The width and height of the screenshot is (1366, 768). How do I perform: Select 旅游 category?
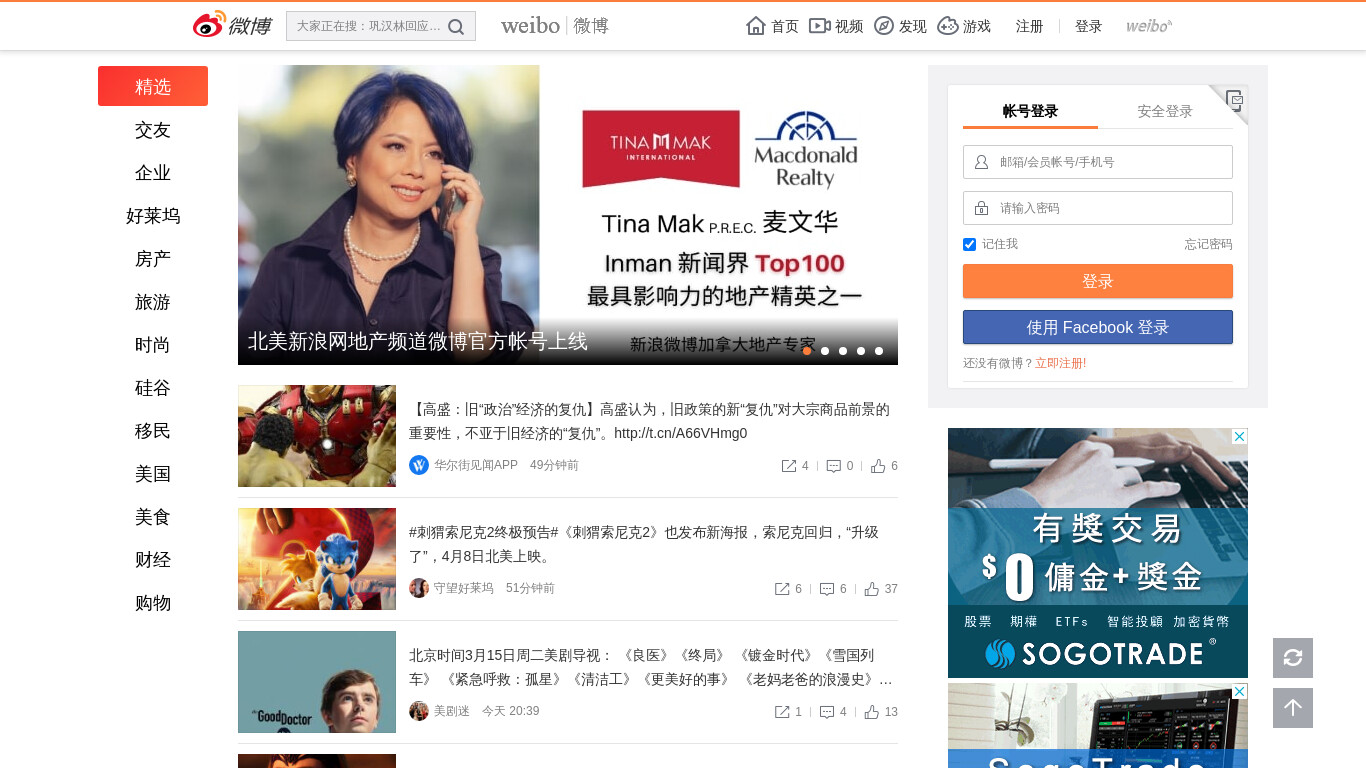pos(153,302)
